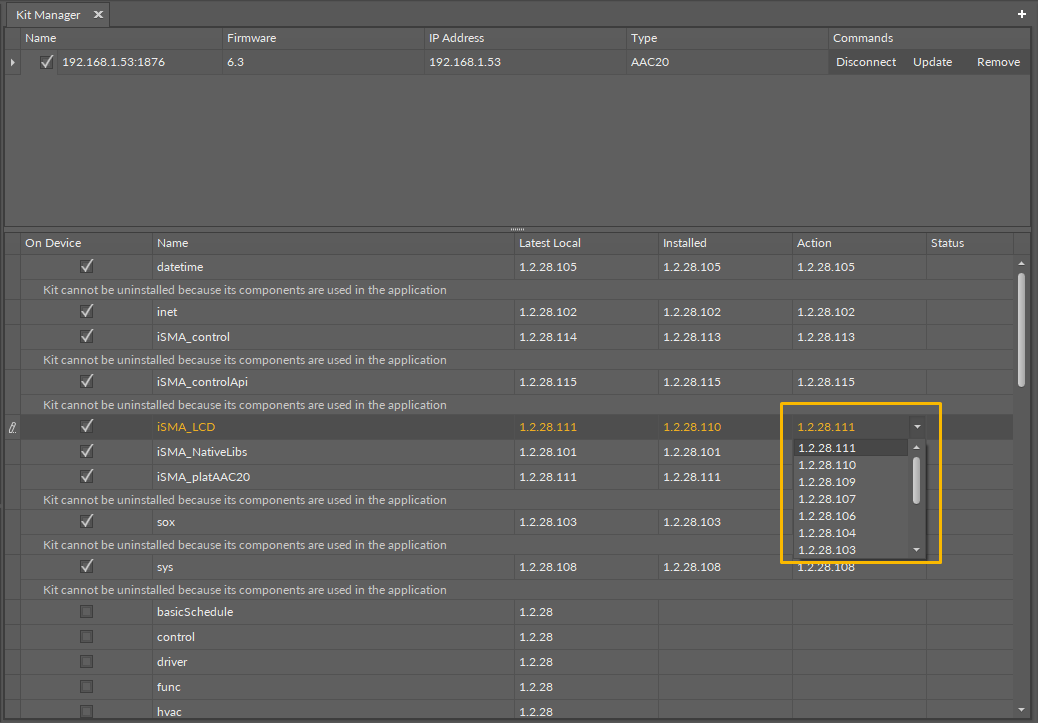Screen dimensions: 1038x723
Task: Check the driver kit checkbox
Action: click(x=87, y=662)
